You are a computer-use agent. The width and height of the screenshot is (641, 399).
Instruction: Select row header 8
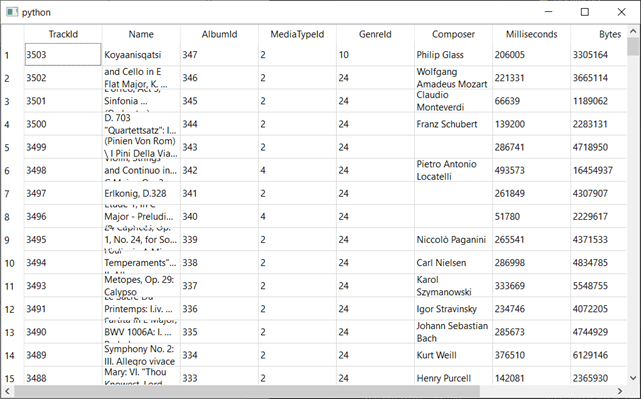(x=13, y=217)
